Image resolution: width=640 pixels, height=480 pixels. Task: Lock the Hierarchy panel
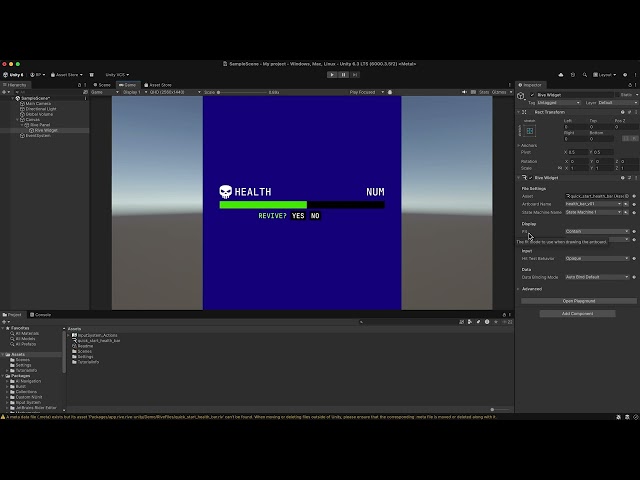[x=79, y=85]
